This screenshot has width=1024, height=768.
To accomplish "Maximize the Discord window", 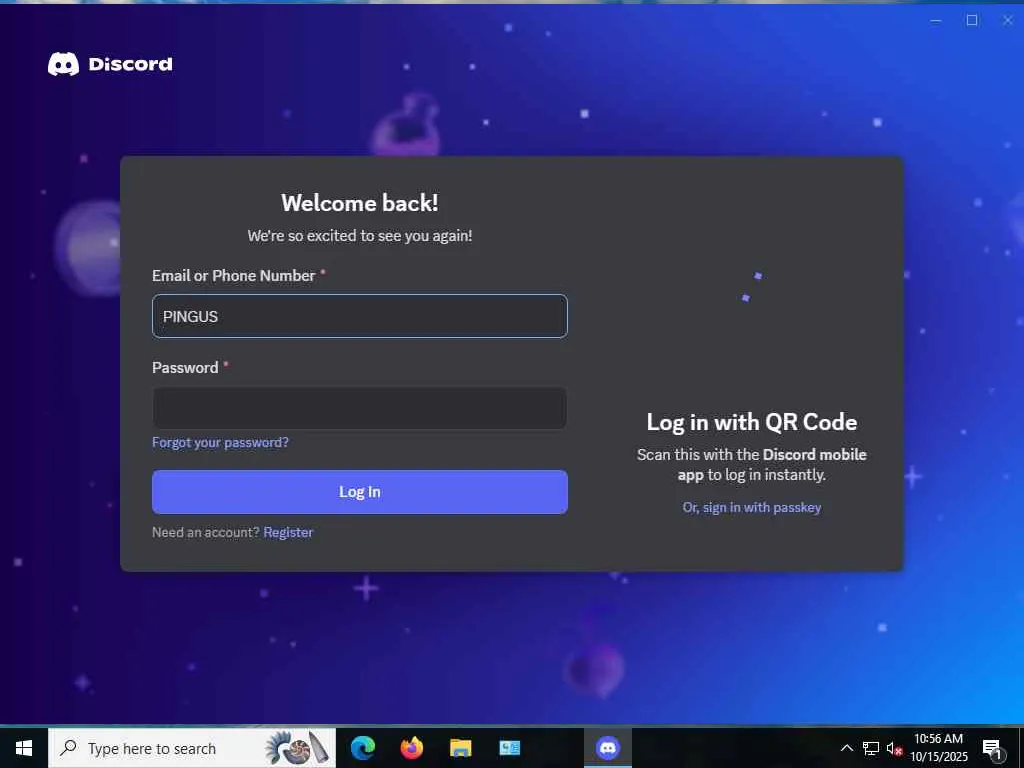I will (x=972, y=20).
